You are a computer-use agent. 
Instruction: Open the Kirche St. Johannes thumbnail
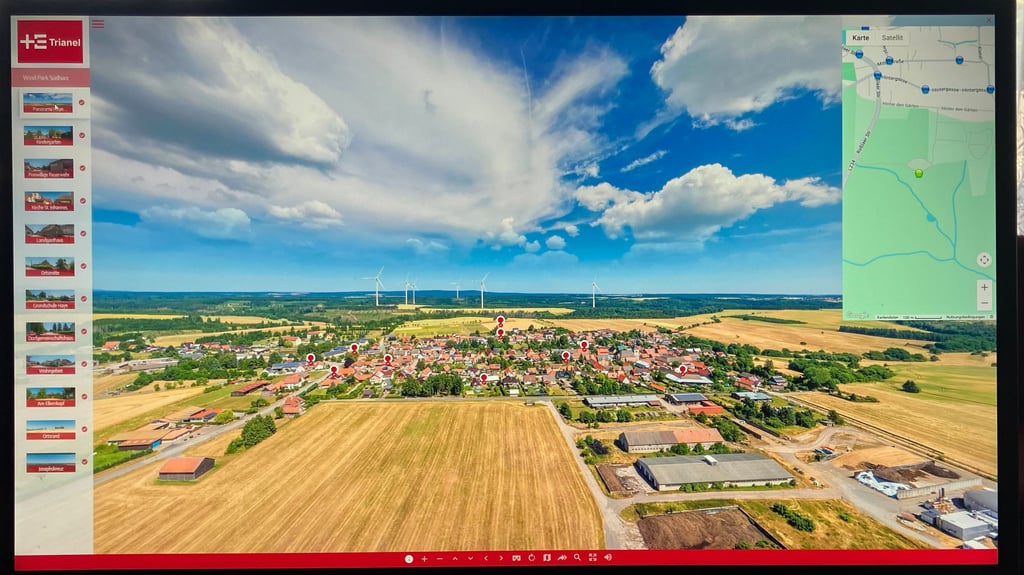[x=49, y=201]
